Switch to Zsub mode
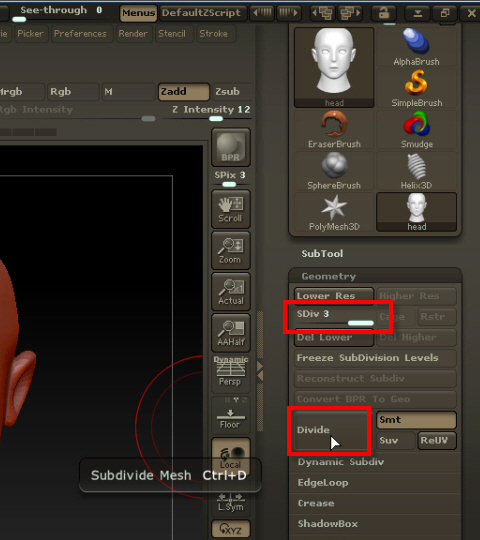Screen dimensions: 480x540 (232, 92)
